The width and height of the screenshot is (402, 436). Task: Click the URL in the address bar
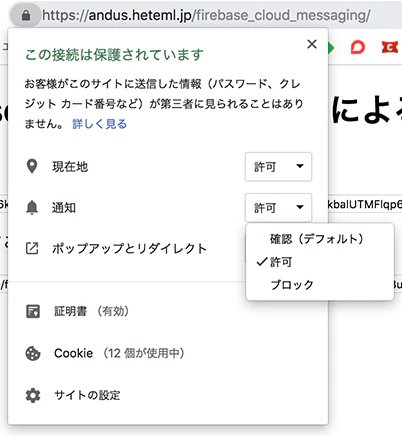(x=206, y=15)
